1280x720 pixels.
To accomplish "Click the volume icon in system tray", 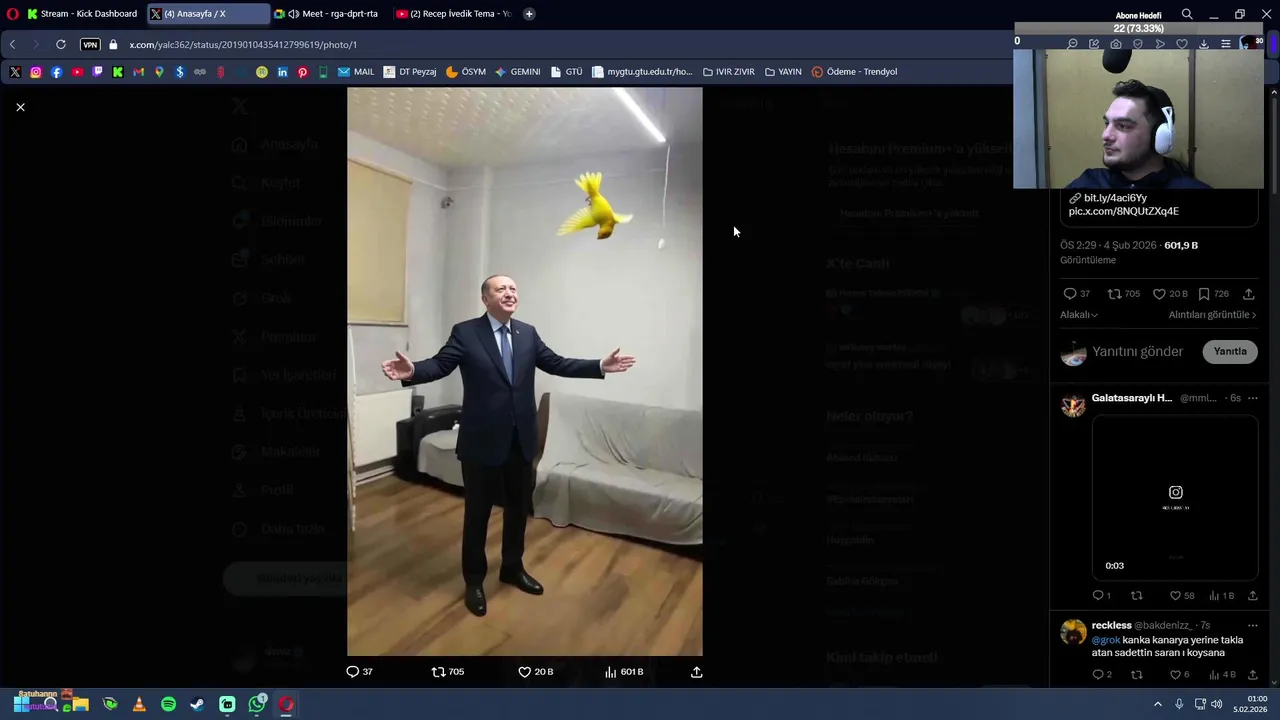I will (x=1217, y=704).
